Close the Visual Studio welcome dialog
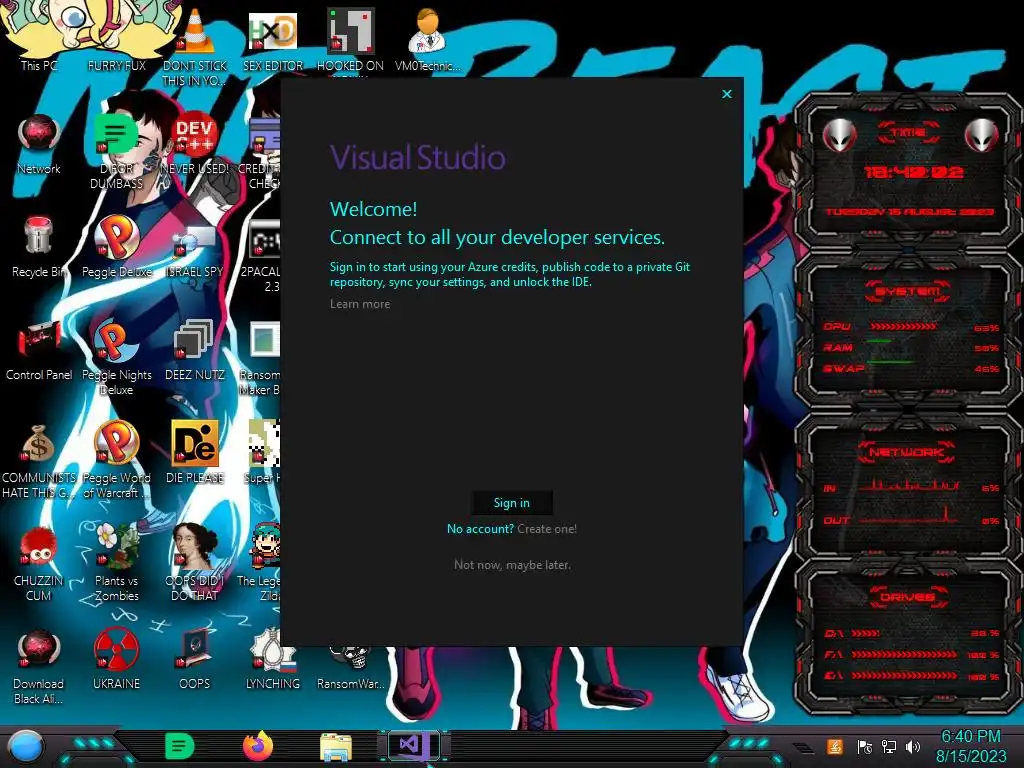 [x=727, y=94]
